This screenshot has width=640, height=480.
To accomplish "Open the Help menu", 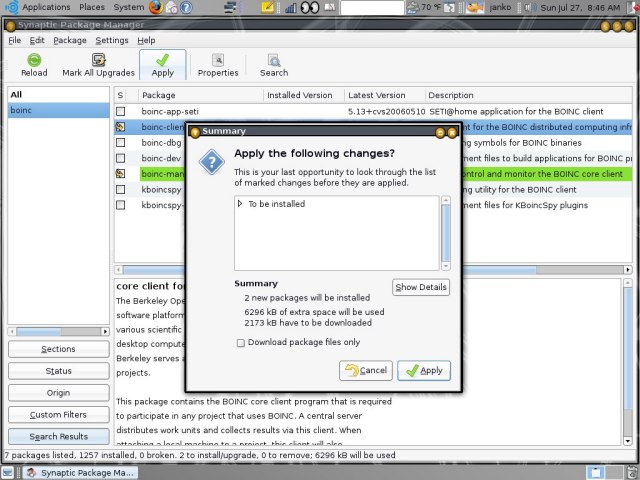I will point(146,40).
